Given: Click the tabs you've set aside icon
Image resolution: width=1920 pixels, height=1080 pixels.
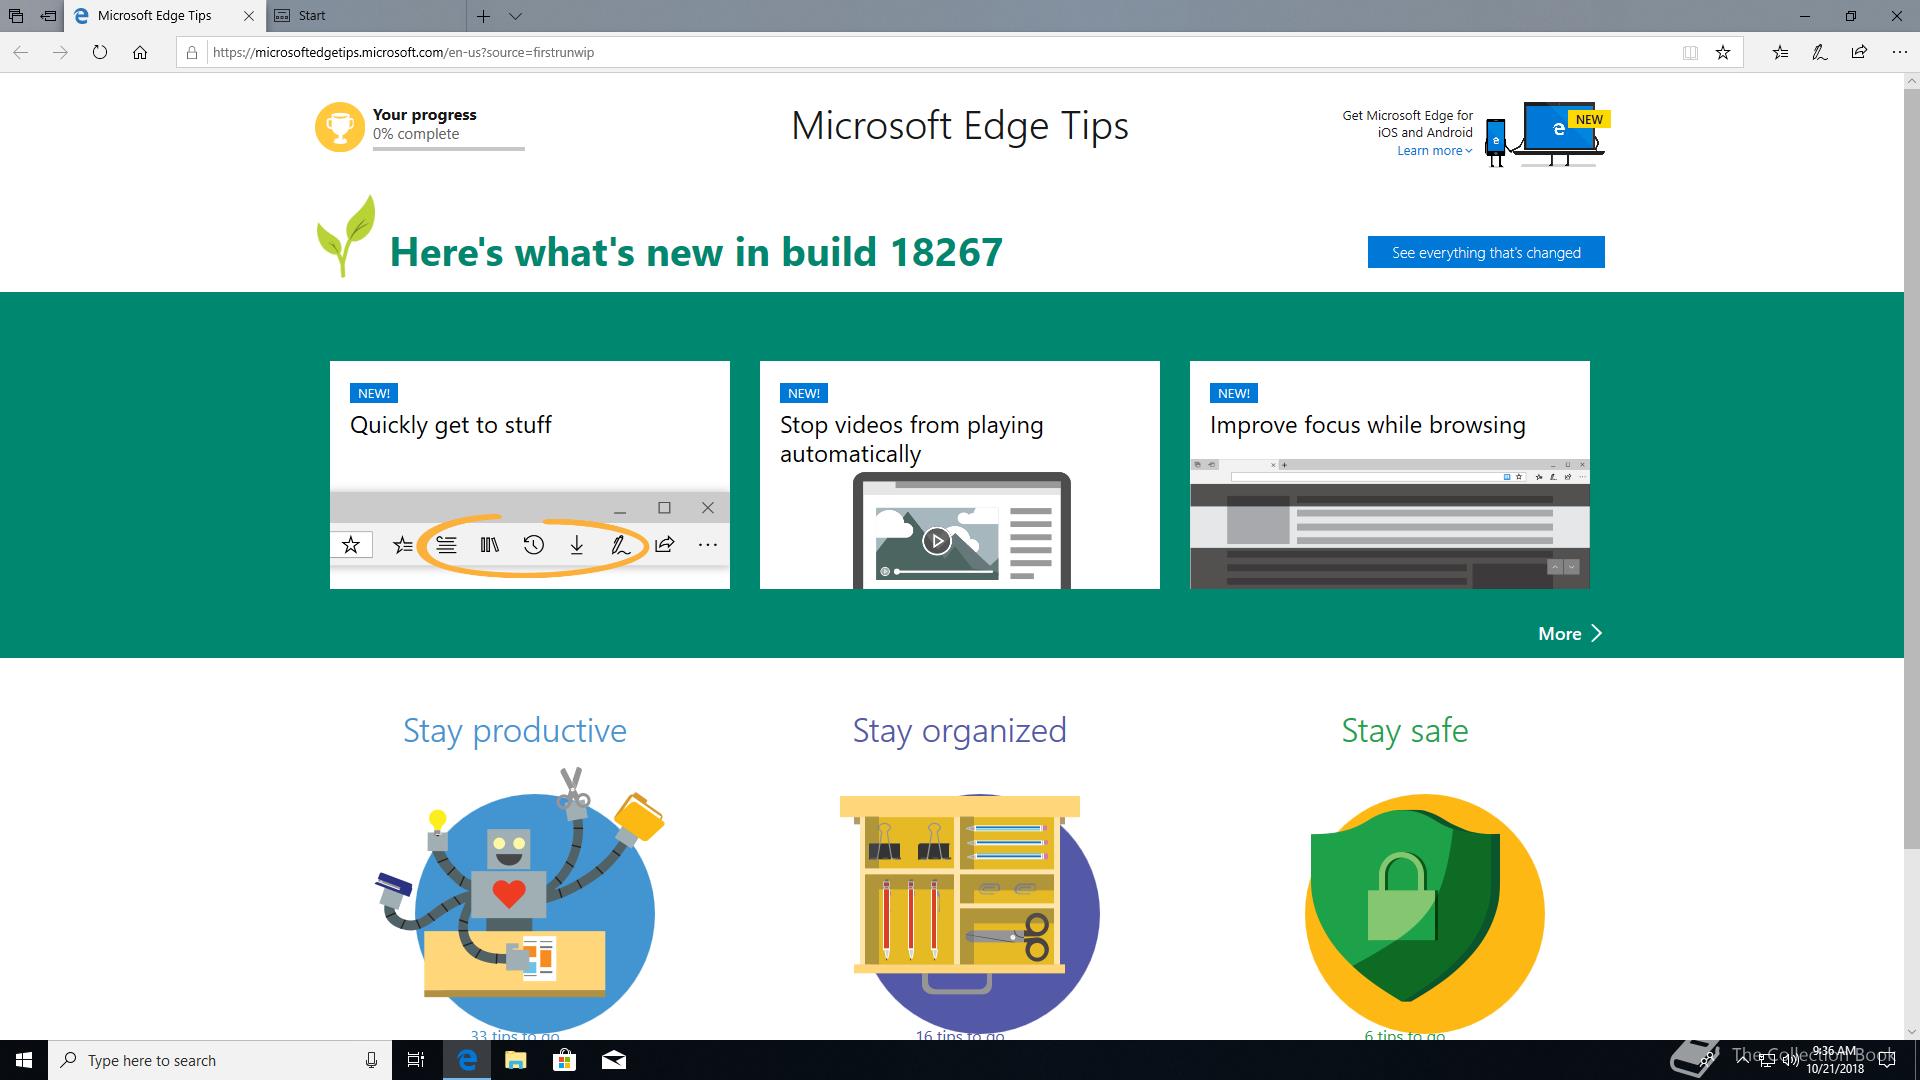Looking at the screenshot, I should (16, 16).
